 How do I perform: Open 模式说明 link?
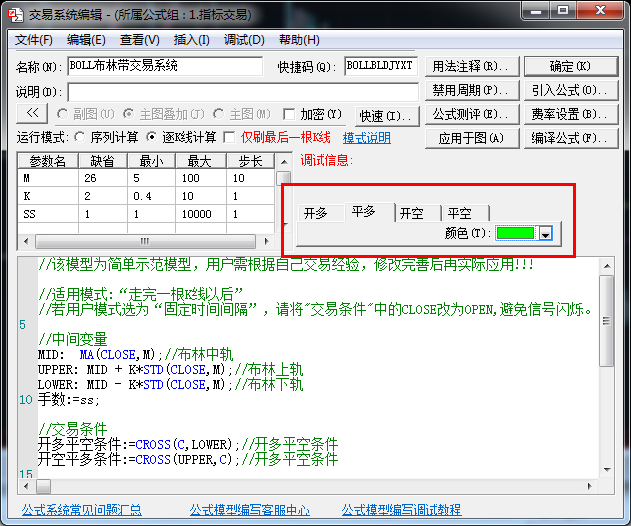click(x=367, y=138)
